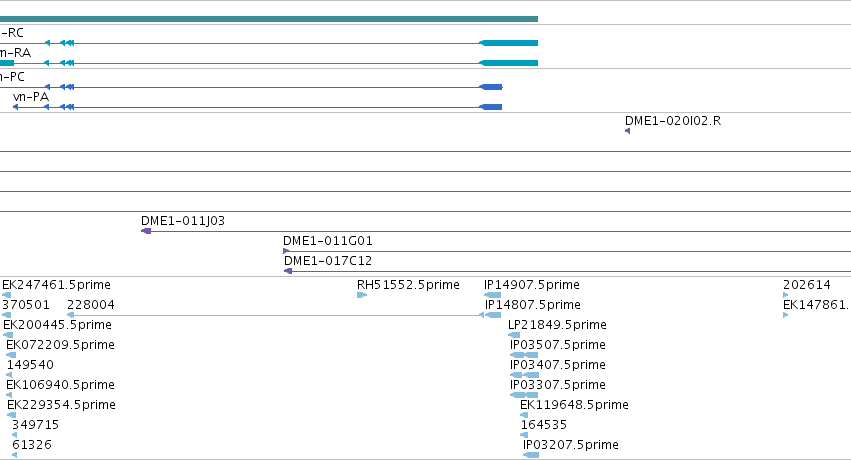The width and height of the screenshot is (851, 460).
Task: Select the DME1-011G01 start arrow glyph
Action: pos(286,251)
